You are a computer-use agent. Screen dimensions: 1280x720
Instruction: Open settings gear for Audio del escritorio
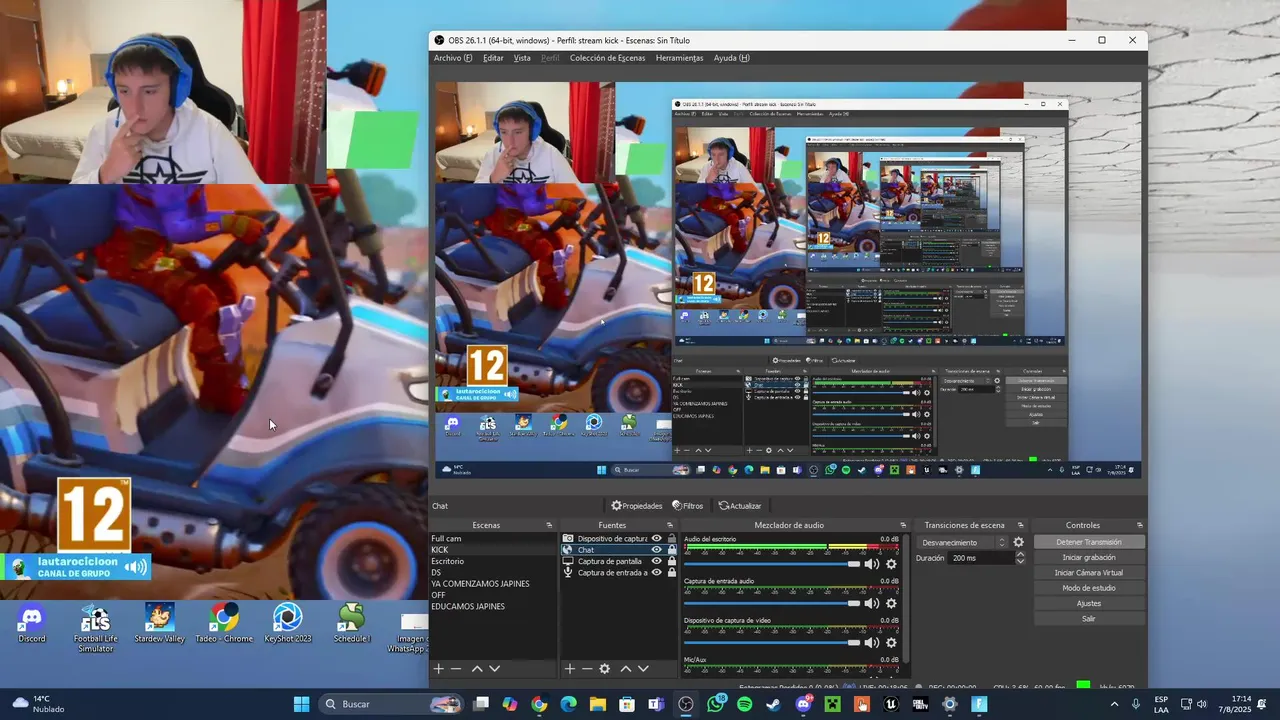[x=891, y=564]
